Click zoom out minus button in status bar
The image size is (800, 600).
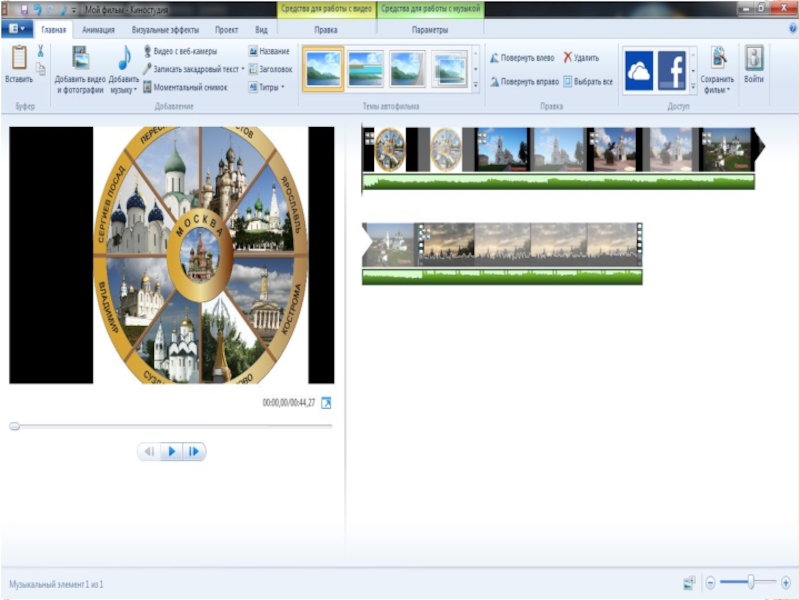(x=710, y=582)
